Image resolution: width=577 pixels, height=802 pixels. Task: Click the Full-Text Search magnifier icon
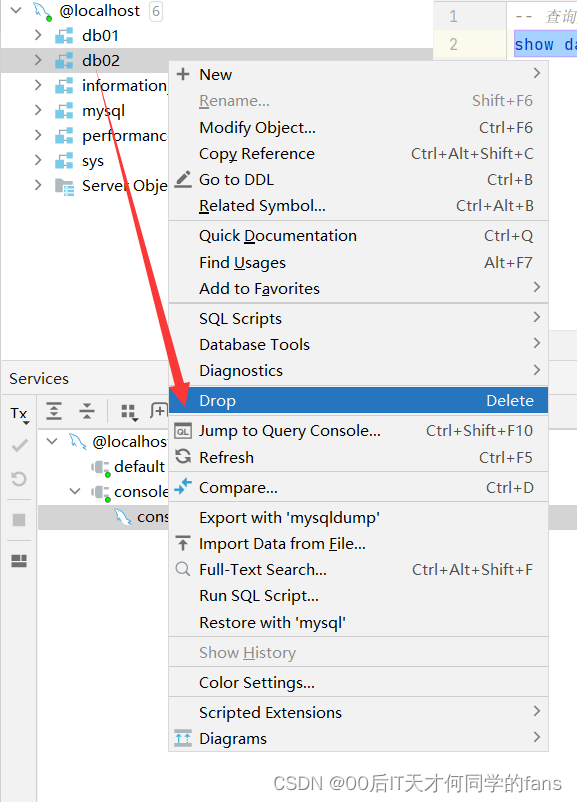[183, 569]
